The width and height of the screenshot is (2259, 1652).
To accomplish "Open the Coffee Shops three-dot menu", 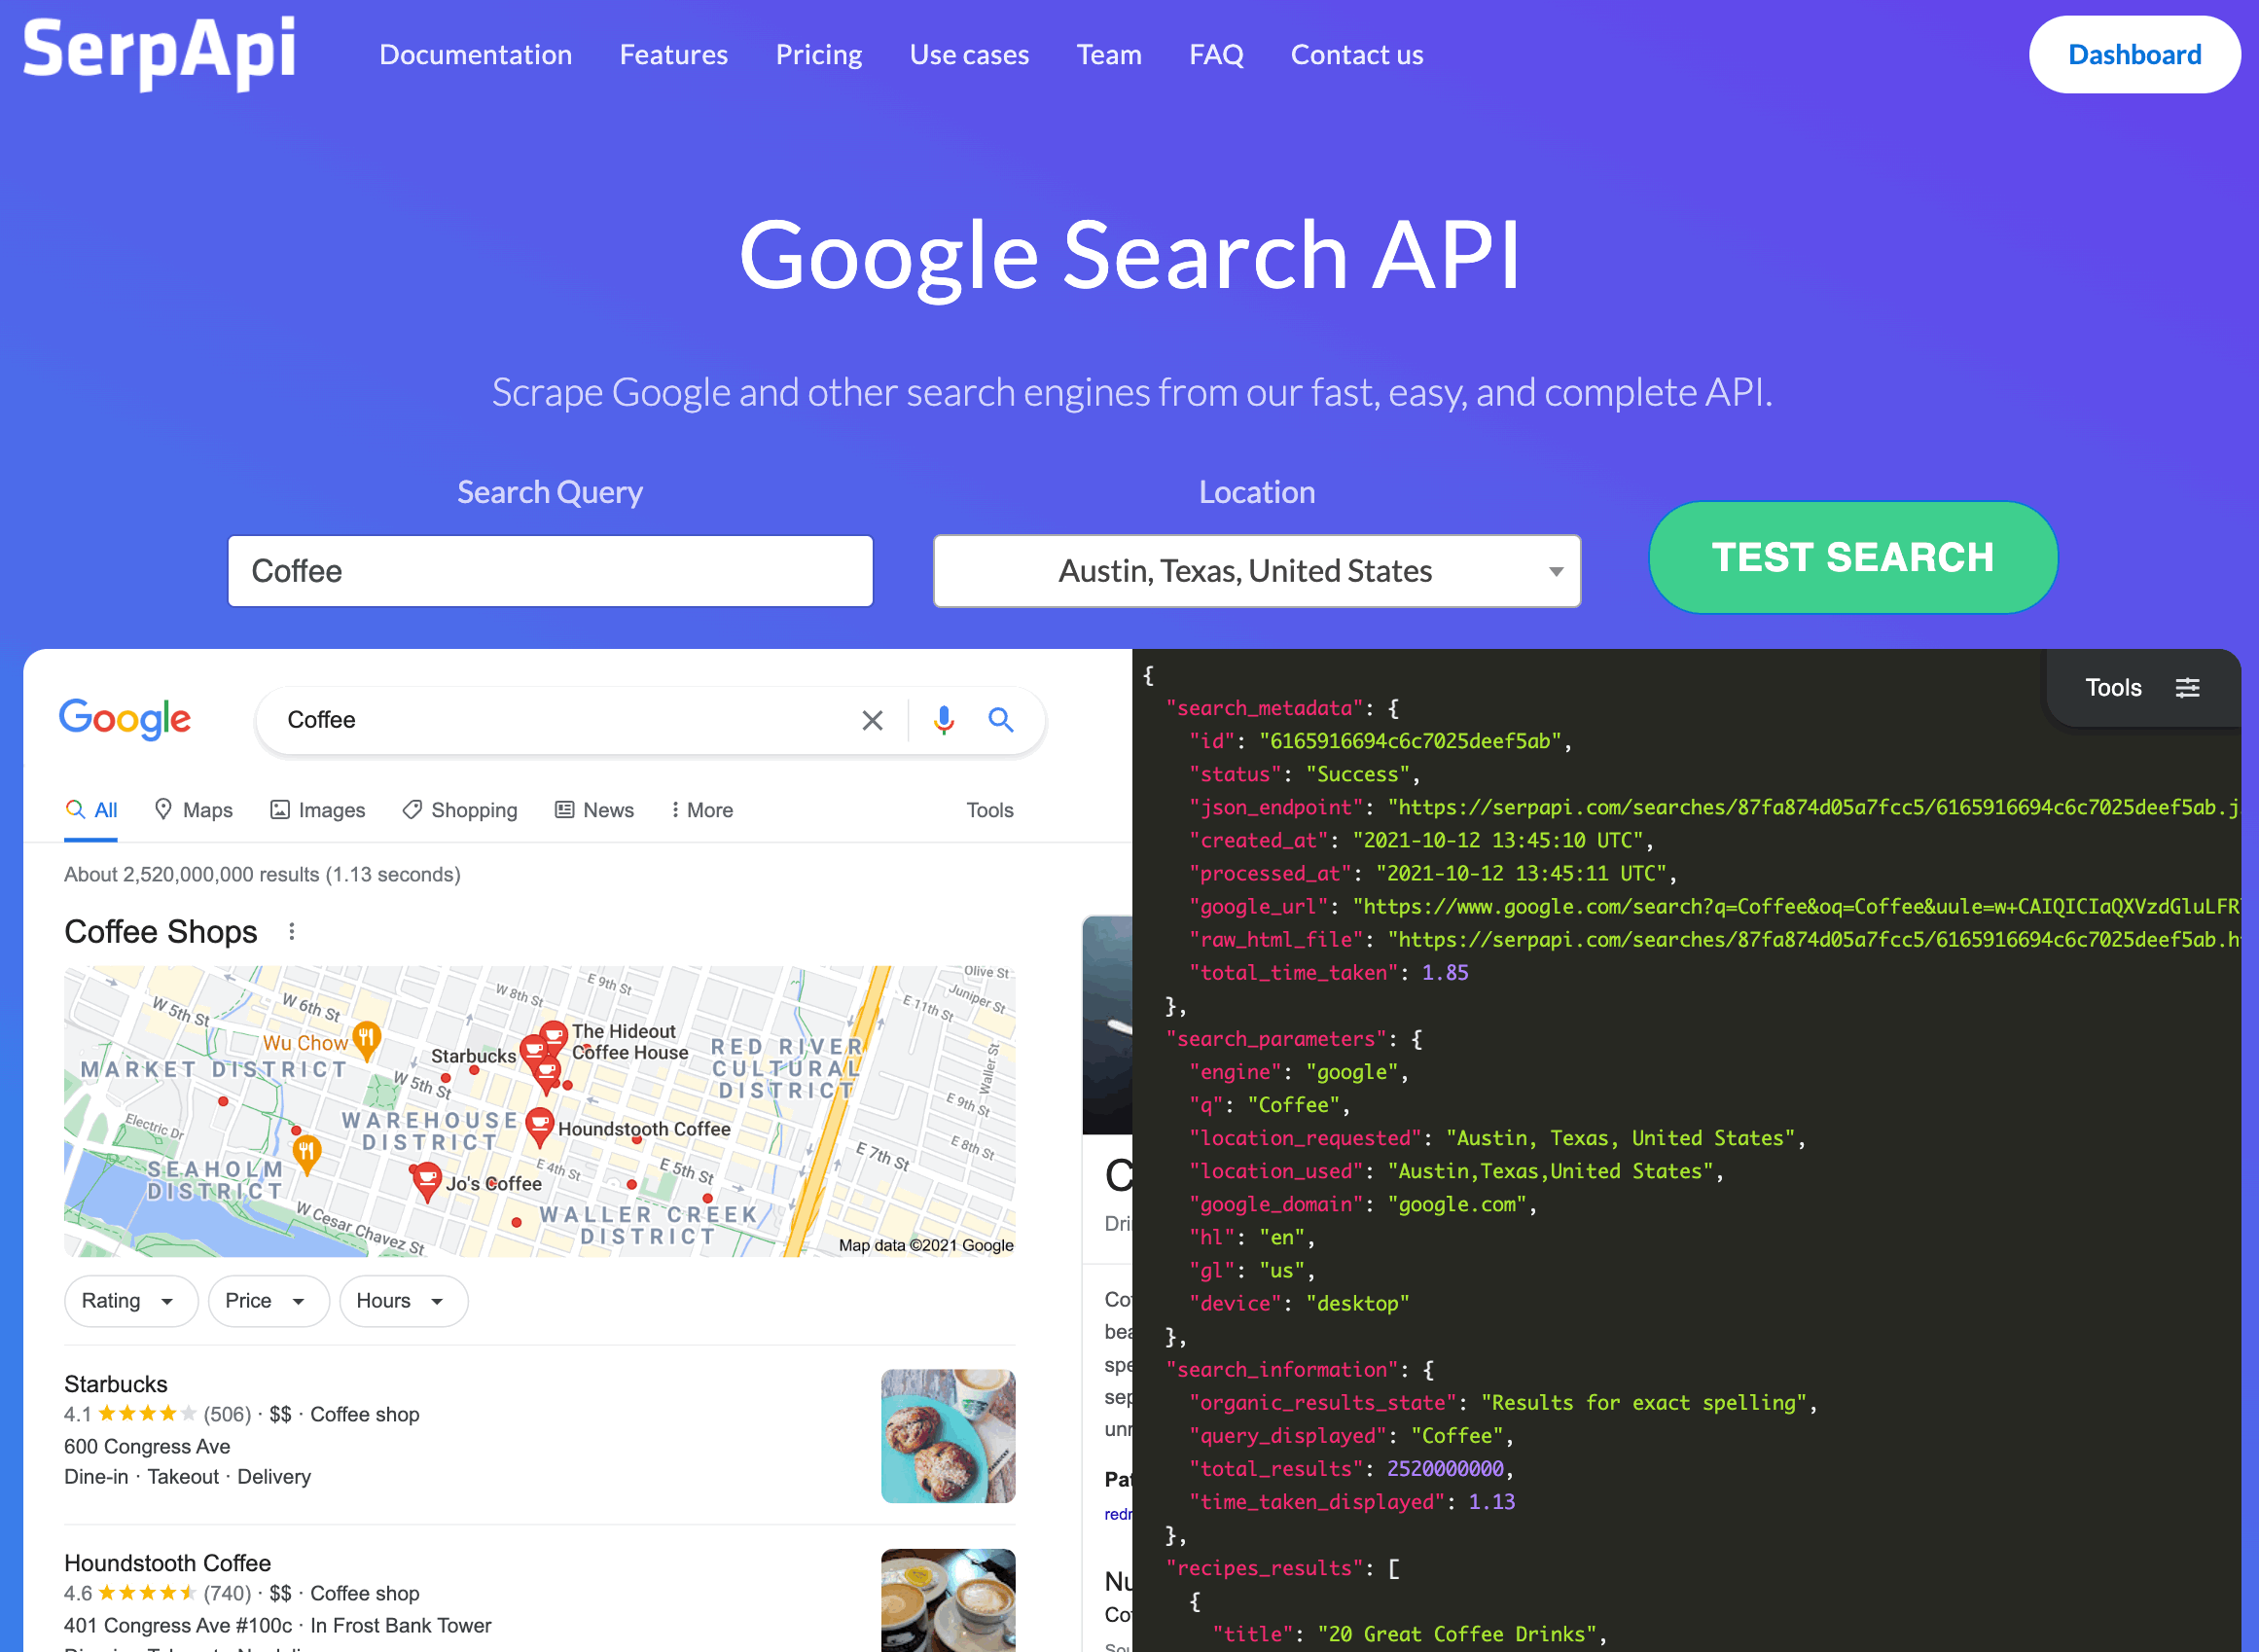I will 291,930.
